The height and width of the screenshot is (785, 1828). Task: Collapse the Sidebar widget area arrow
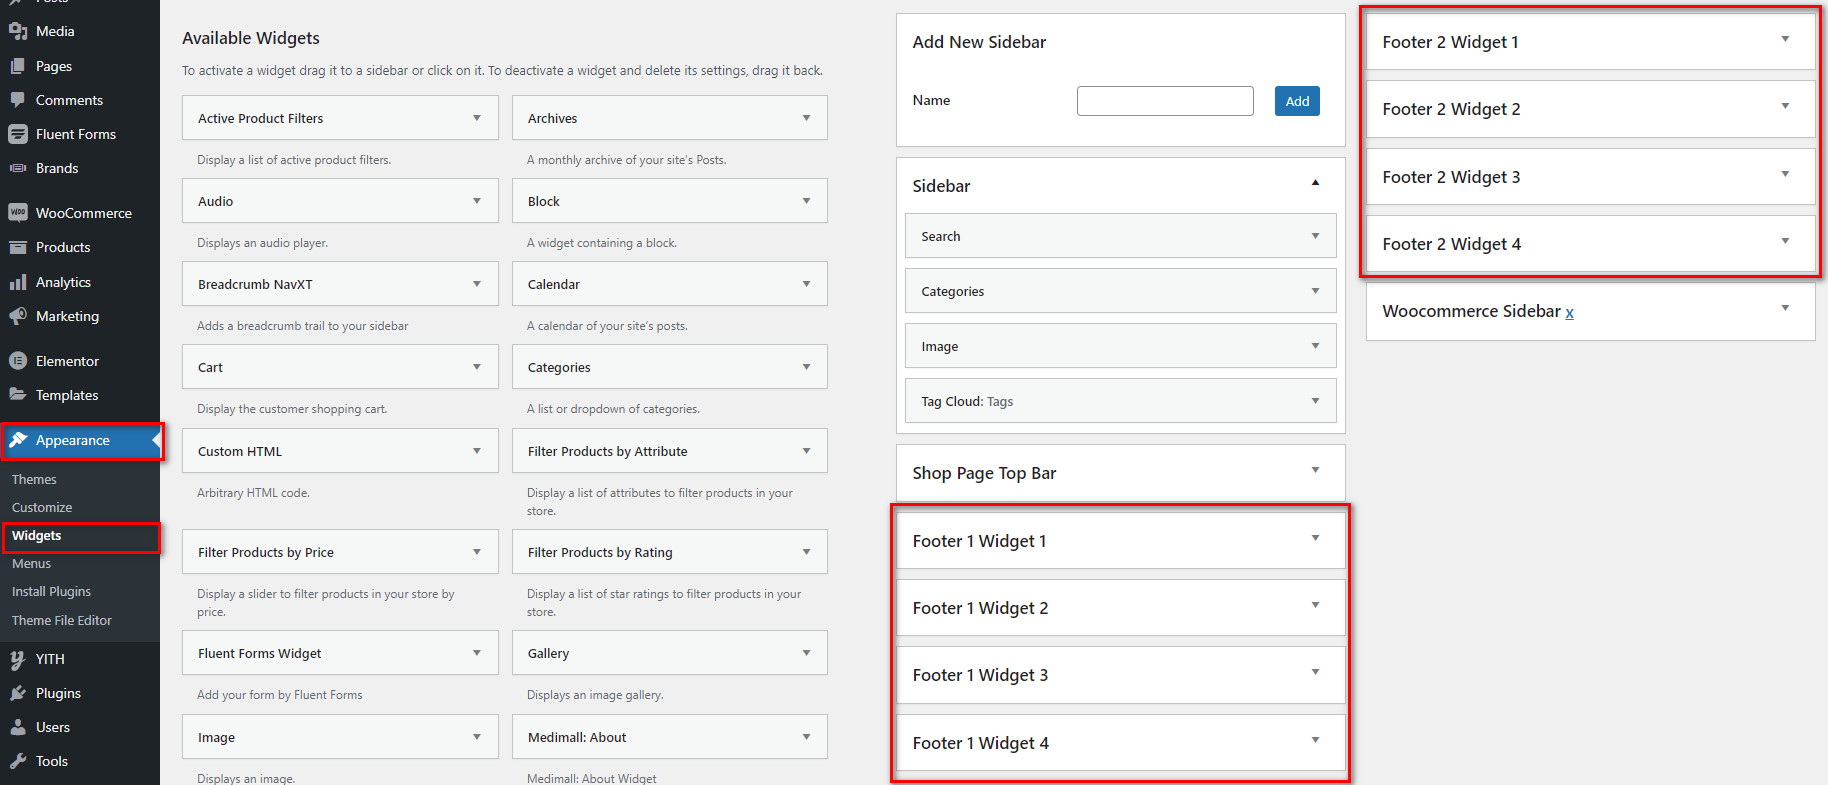[1315, 183]
